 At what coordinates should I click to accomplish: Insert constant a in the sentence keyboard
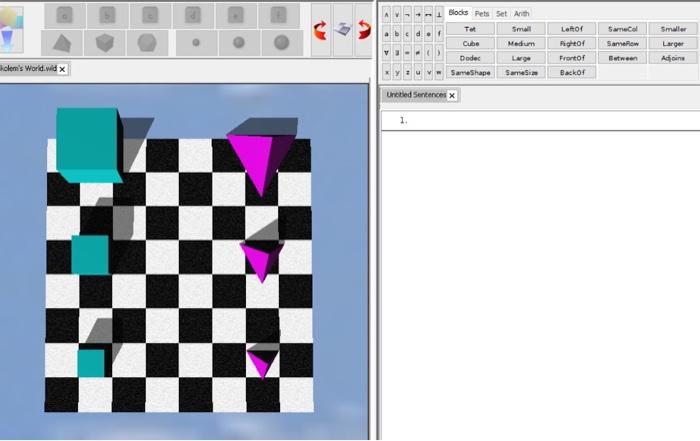pyautogui.click(x=387, y=33)
